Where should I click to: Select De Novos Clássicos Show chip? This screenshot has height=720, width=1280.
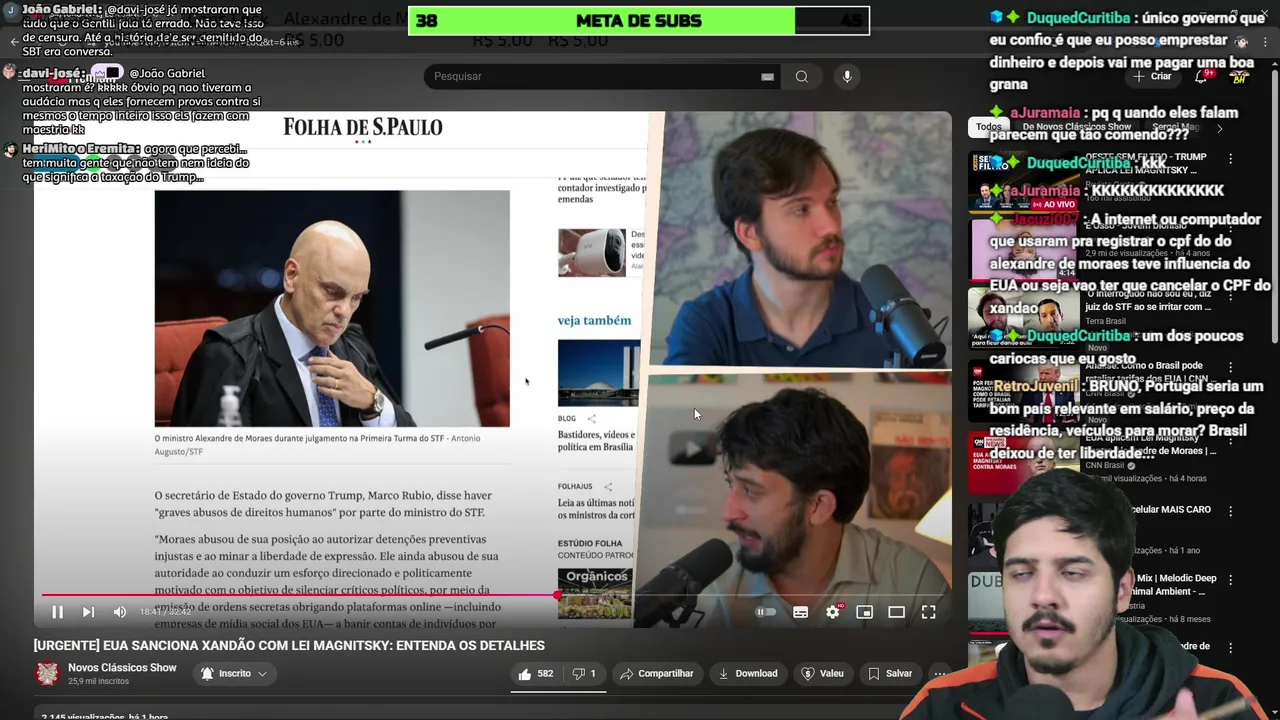point(1076,127)
